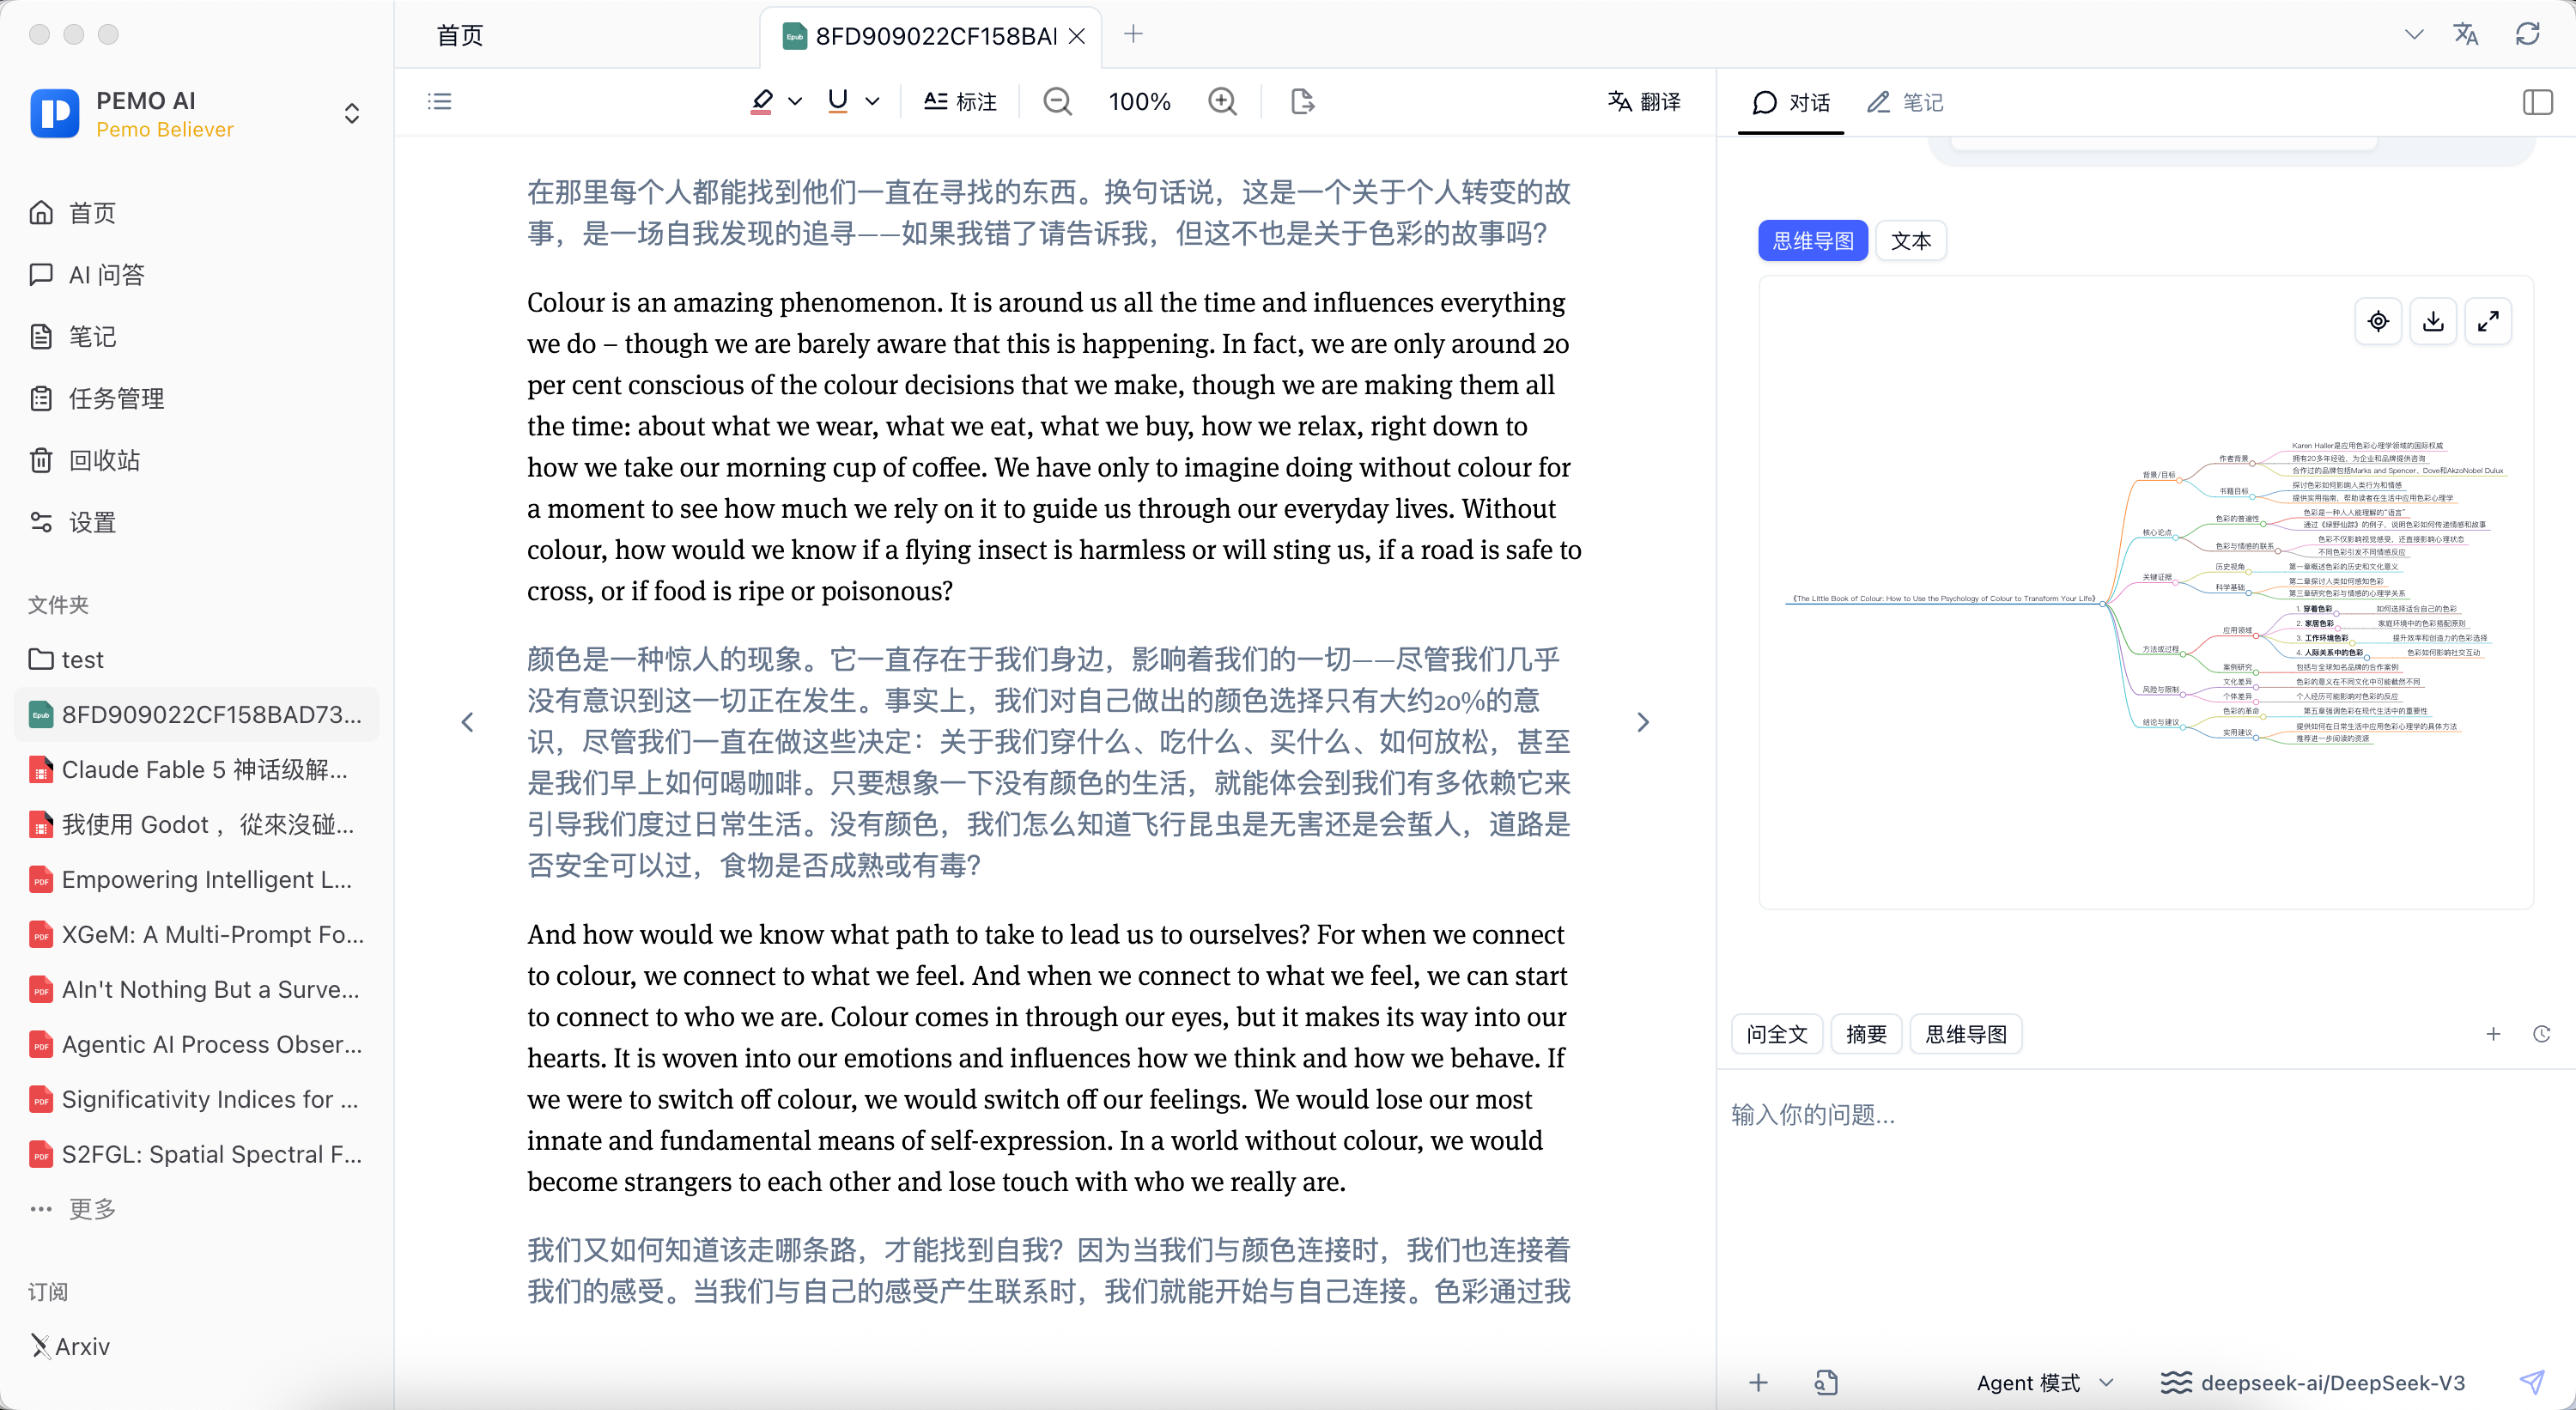Image resolution: width=2576 pixels, height=1410 pixels.
Task: Go to next page arrow
Action: 1643,722
